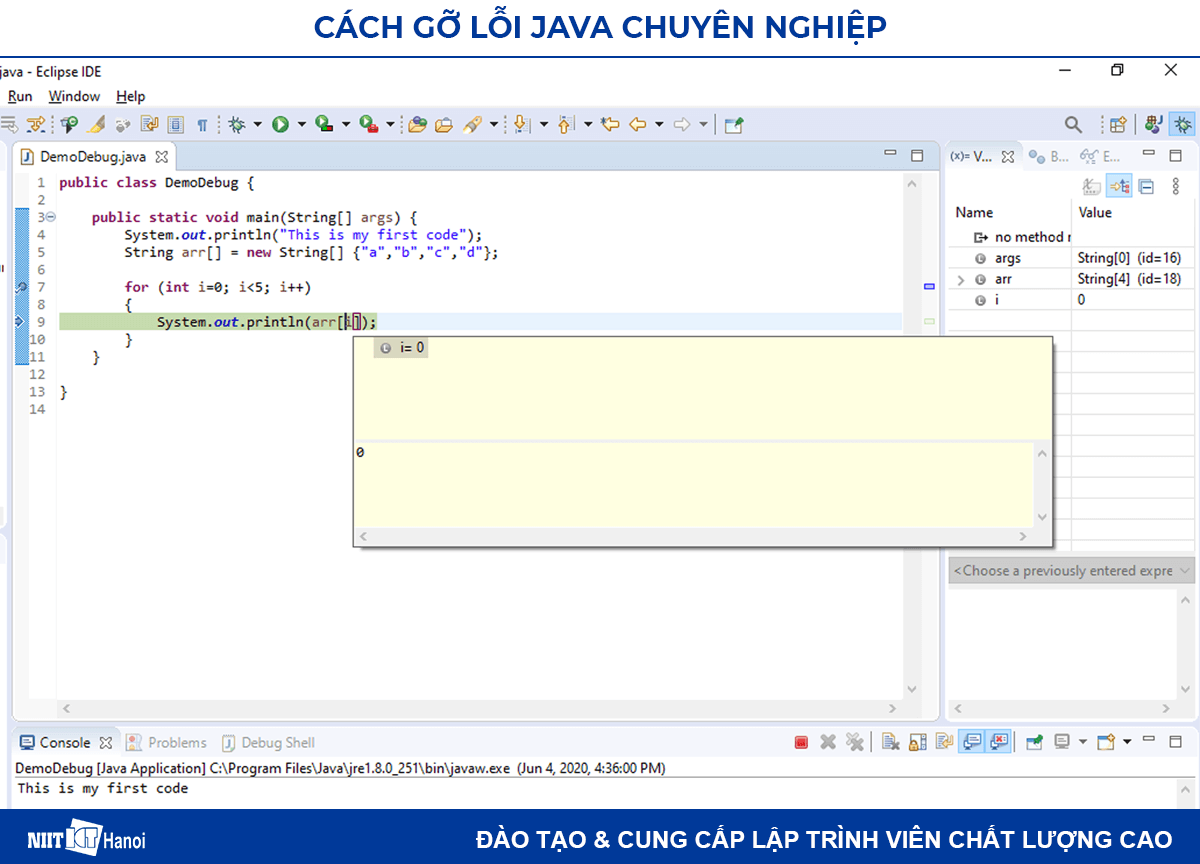The image size is (1200, 864).
Task: Open the Java perspective icon
Action: (x=1153, y=124)
